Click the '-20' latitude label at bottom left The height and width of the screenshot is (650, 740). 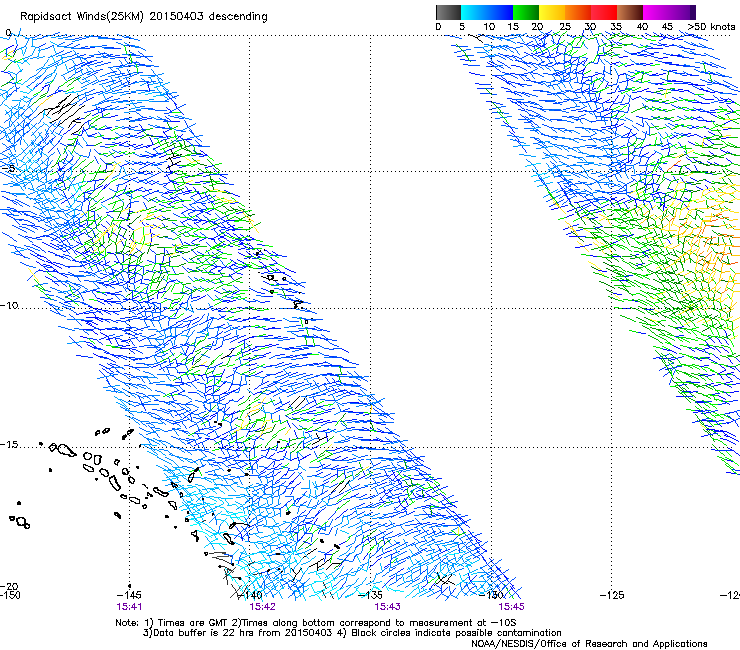click(x=9, y=587)
